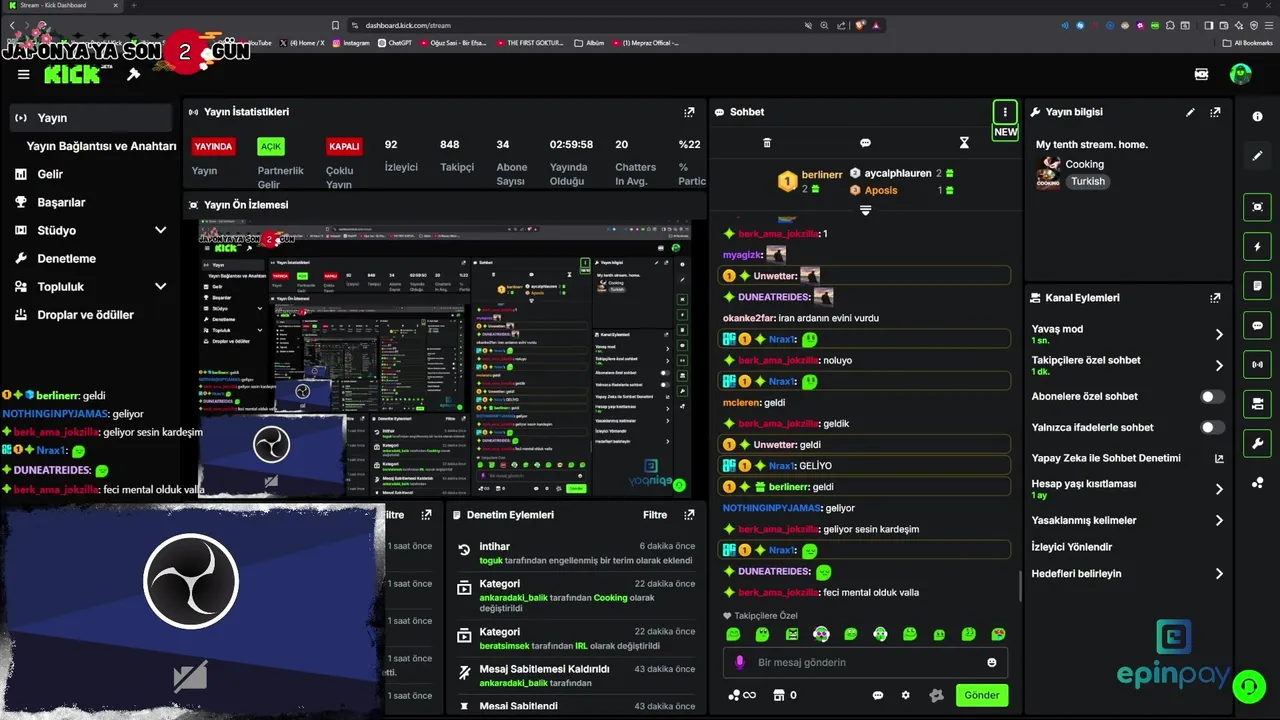The width and height of the screenshot is (1280, 720).
Task: Click the screen-capture icon in right sidebar
Action: coord(1258,207)
